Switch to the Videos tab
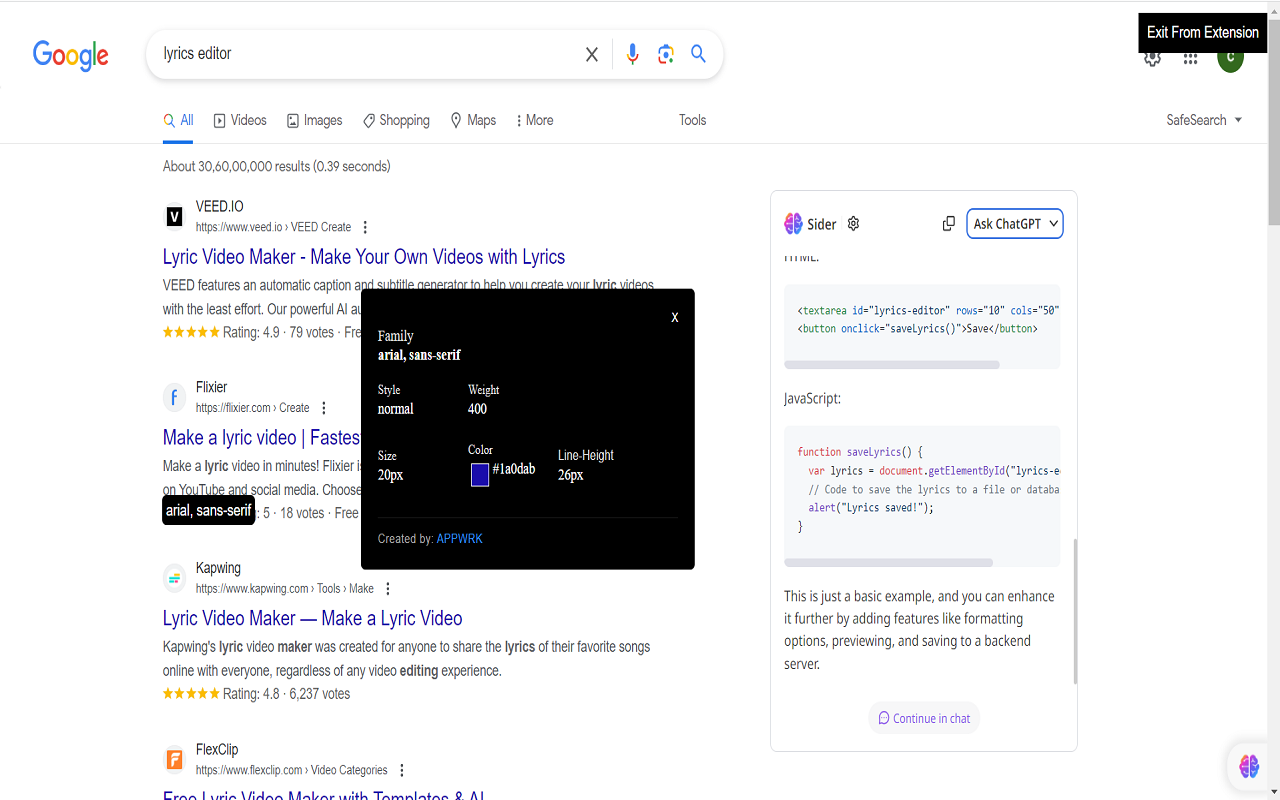The height and width of the screenshot is (800, 1280). (x=239, y=120)
